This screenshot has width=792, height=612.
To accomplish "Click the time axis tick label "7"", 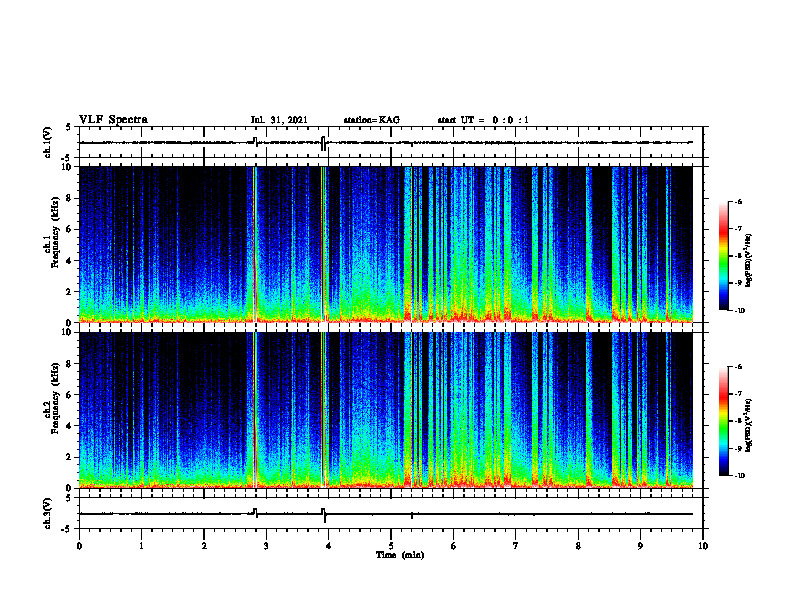I will [516, 546].
